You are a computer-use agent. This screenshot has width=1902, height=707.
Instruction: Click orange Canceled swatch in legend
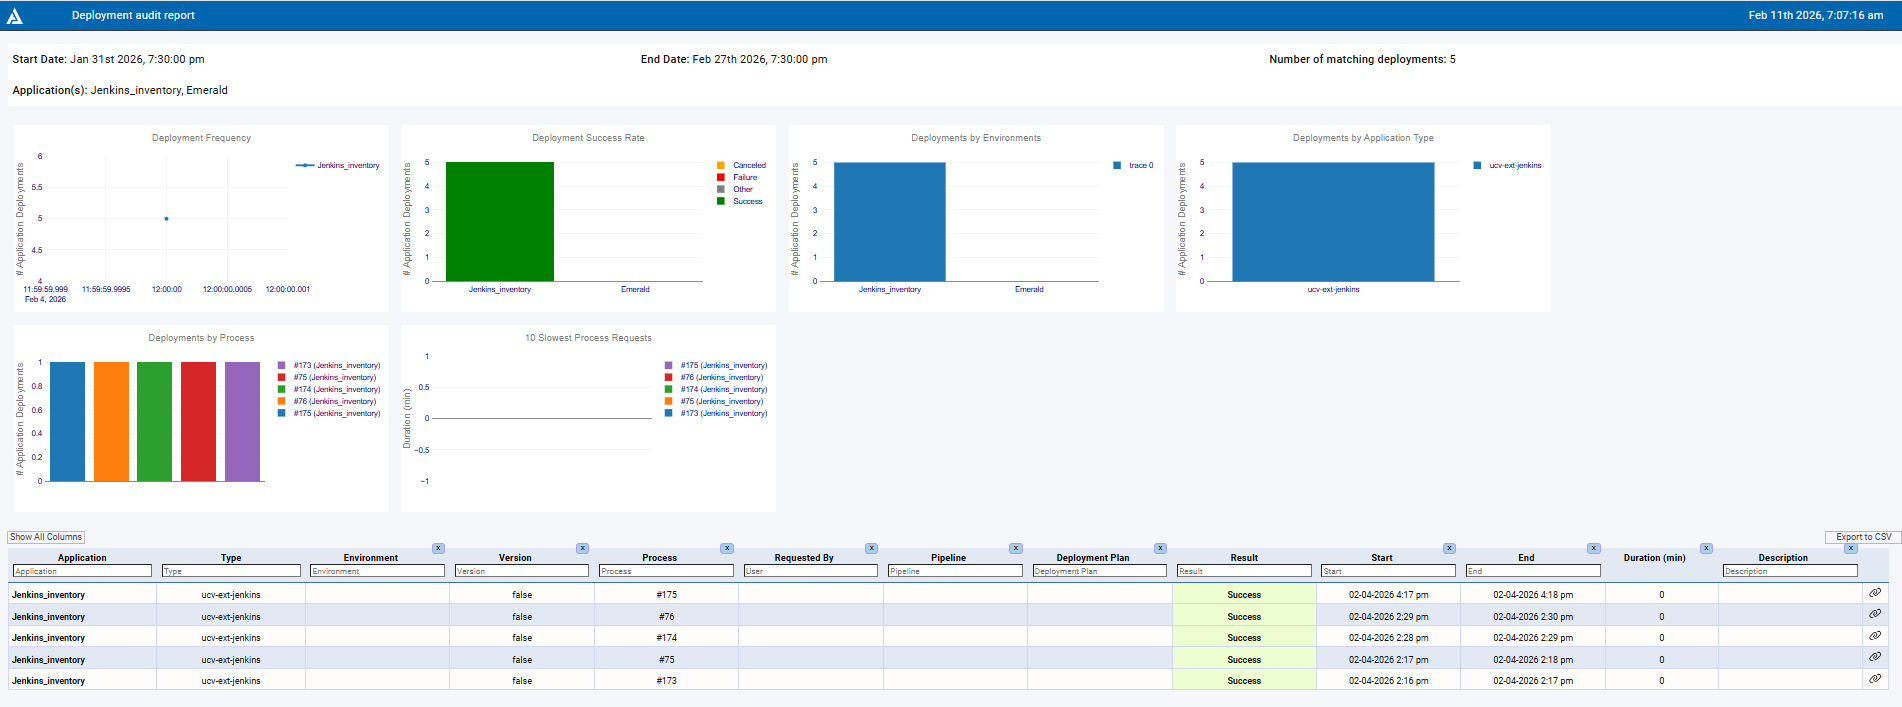click(721, 166)
